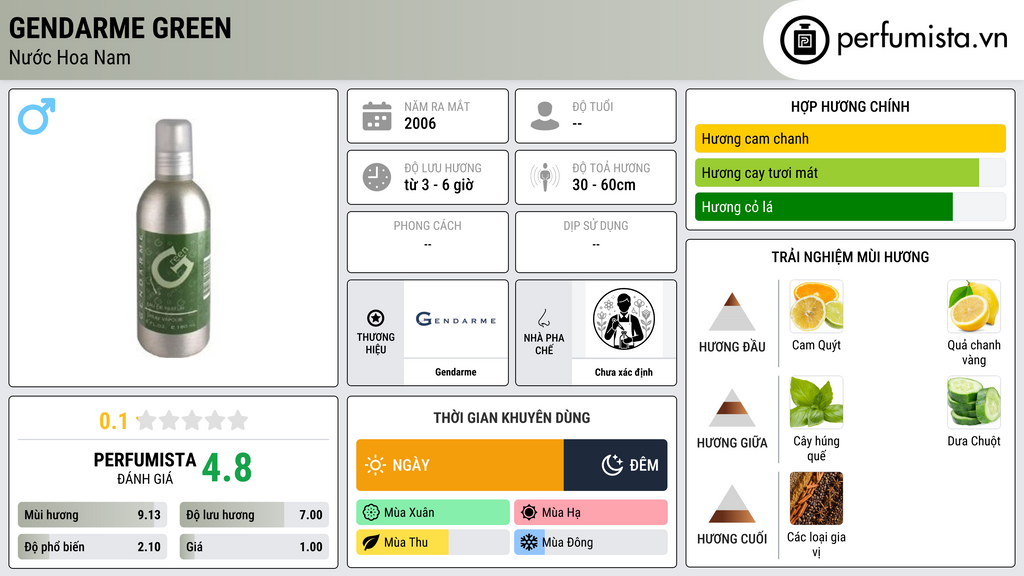
Task: Click the calendar icon beside Năm ra mắt
Action: click(377, 116)
